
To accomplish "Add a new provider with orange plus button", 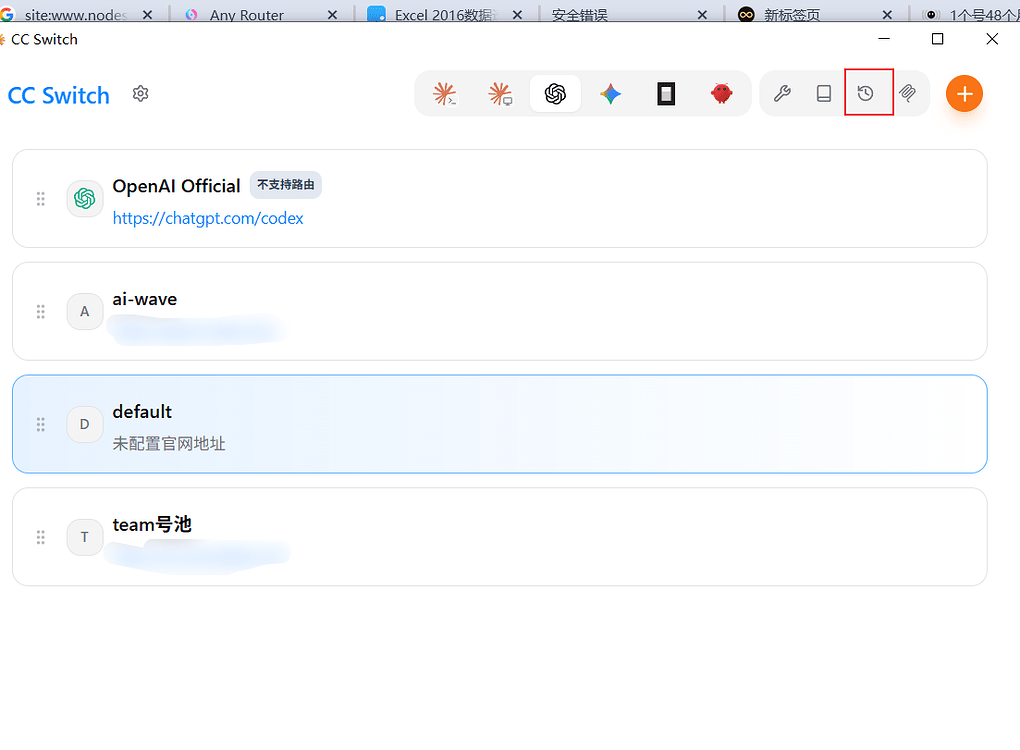I will coord(964,94).
